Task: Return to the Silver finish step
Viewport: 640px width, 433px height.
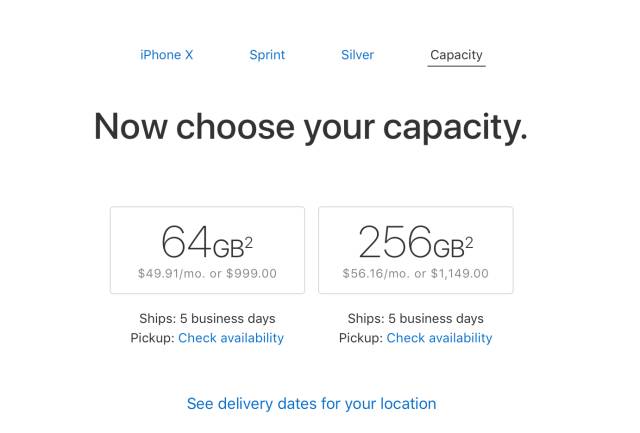Action: [357, 55]
